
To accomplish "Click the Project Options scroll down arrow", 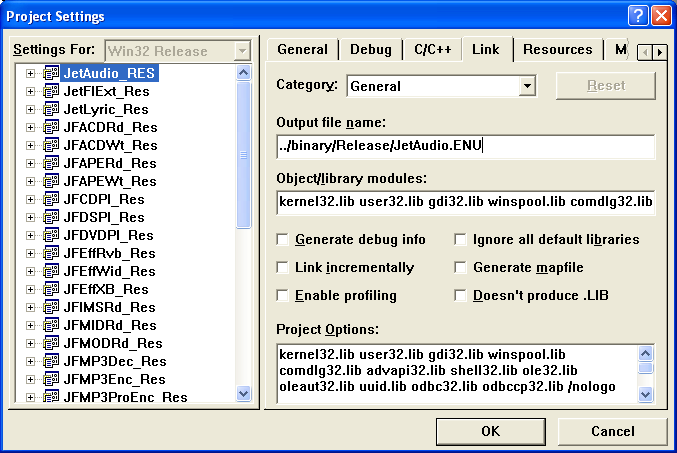I will click(645, 394).
